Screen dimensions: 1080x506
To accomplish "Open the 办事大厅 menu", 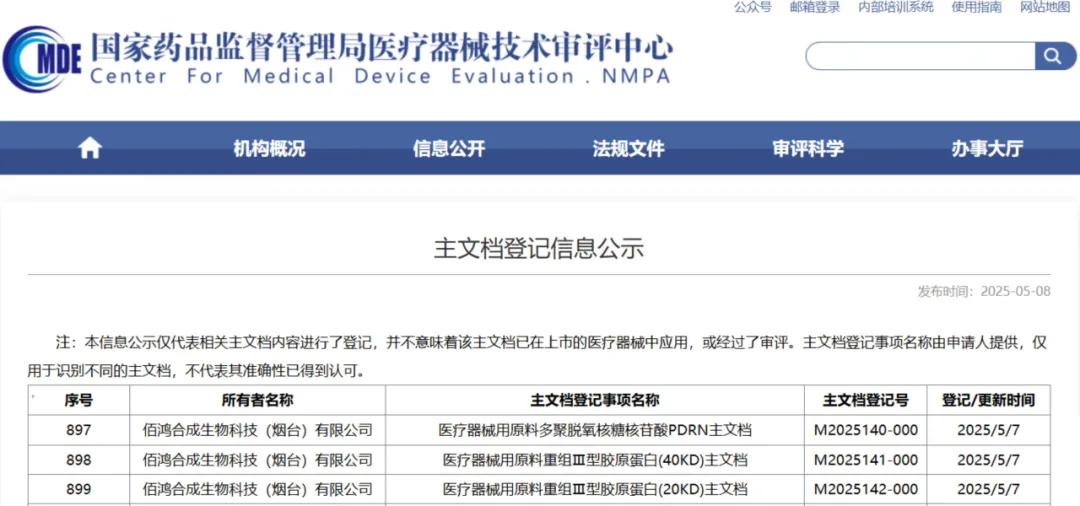I will coord(988,148).
